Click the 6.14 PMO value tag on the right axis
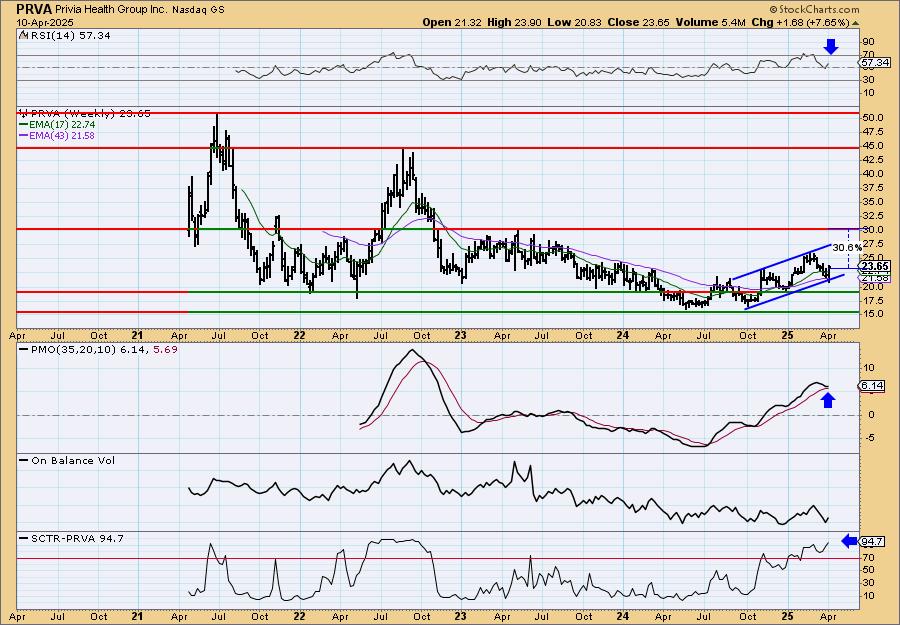 pos(872,386)
